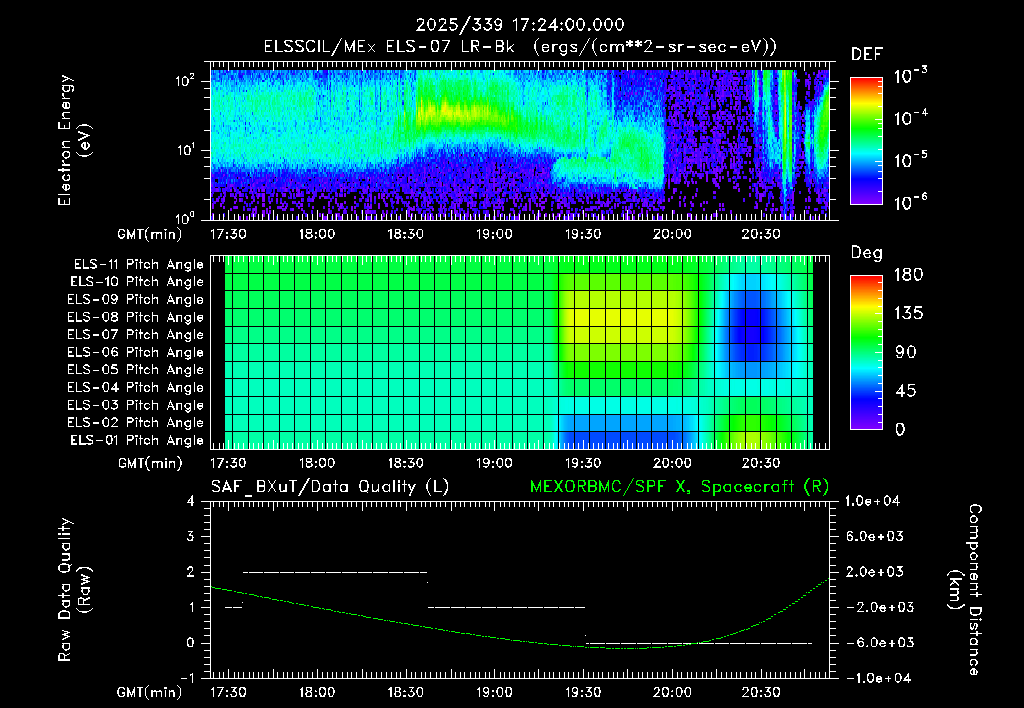This screenshot has height=708, width=1024.
Task: Click the 1.0e+04 right axis value
Action: (x=872, y=501)
